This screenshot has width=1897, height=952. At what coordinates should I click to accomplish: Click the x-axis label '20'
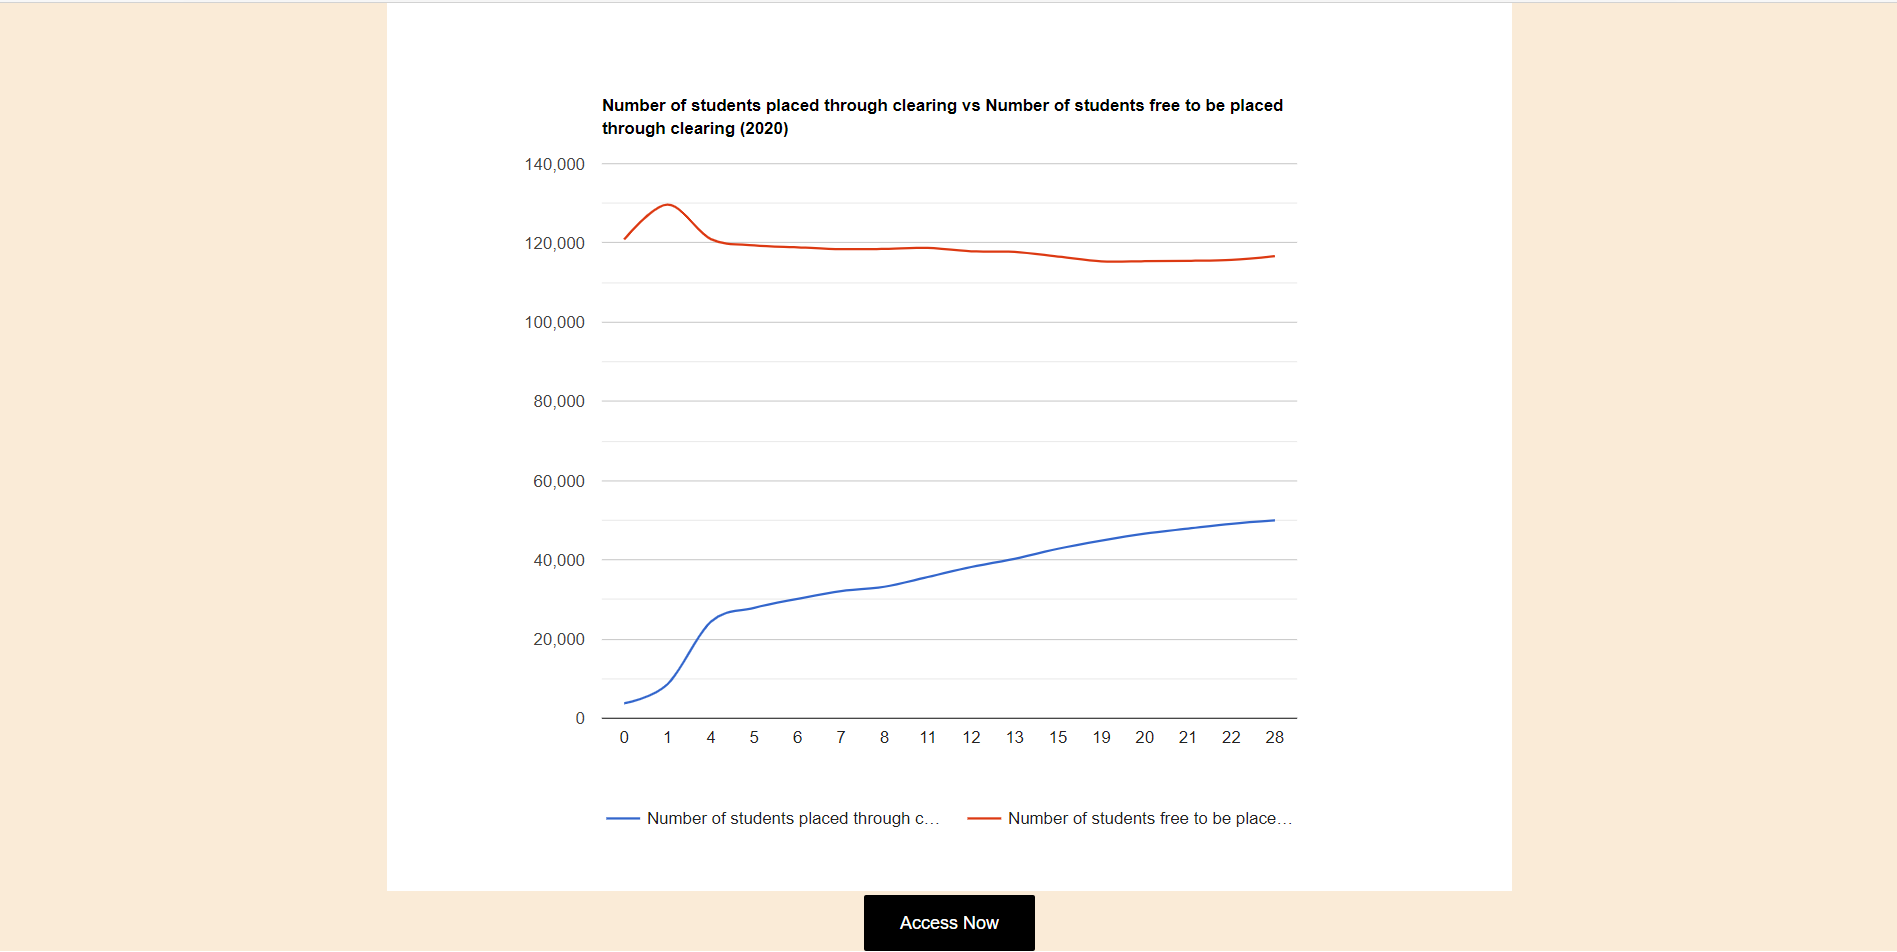1145,737
